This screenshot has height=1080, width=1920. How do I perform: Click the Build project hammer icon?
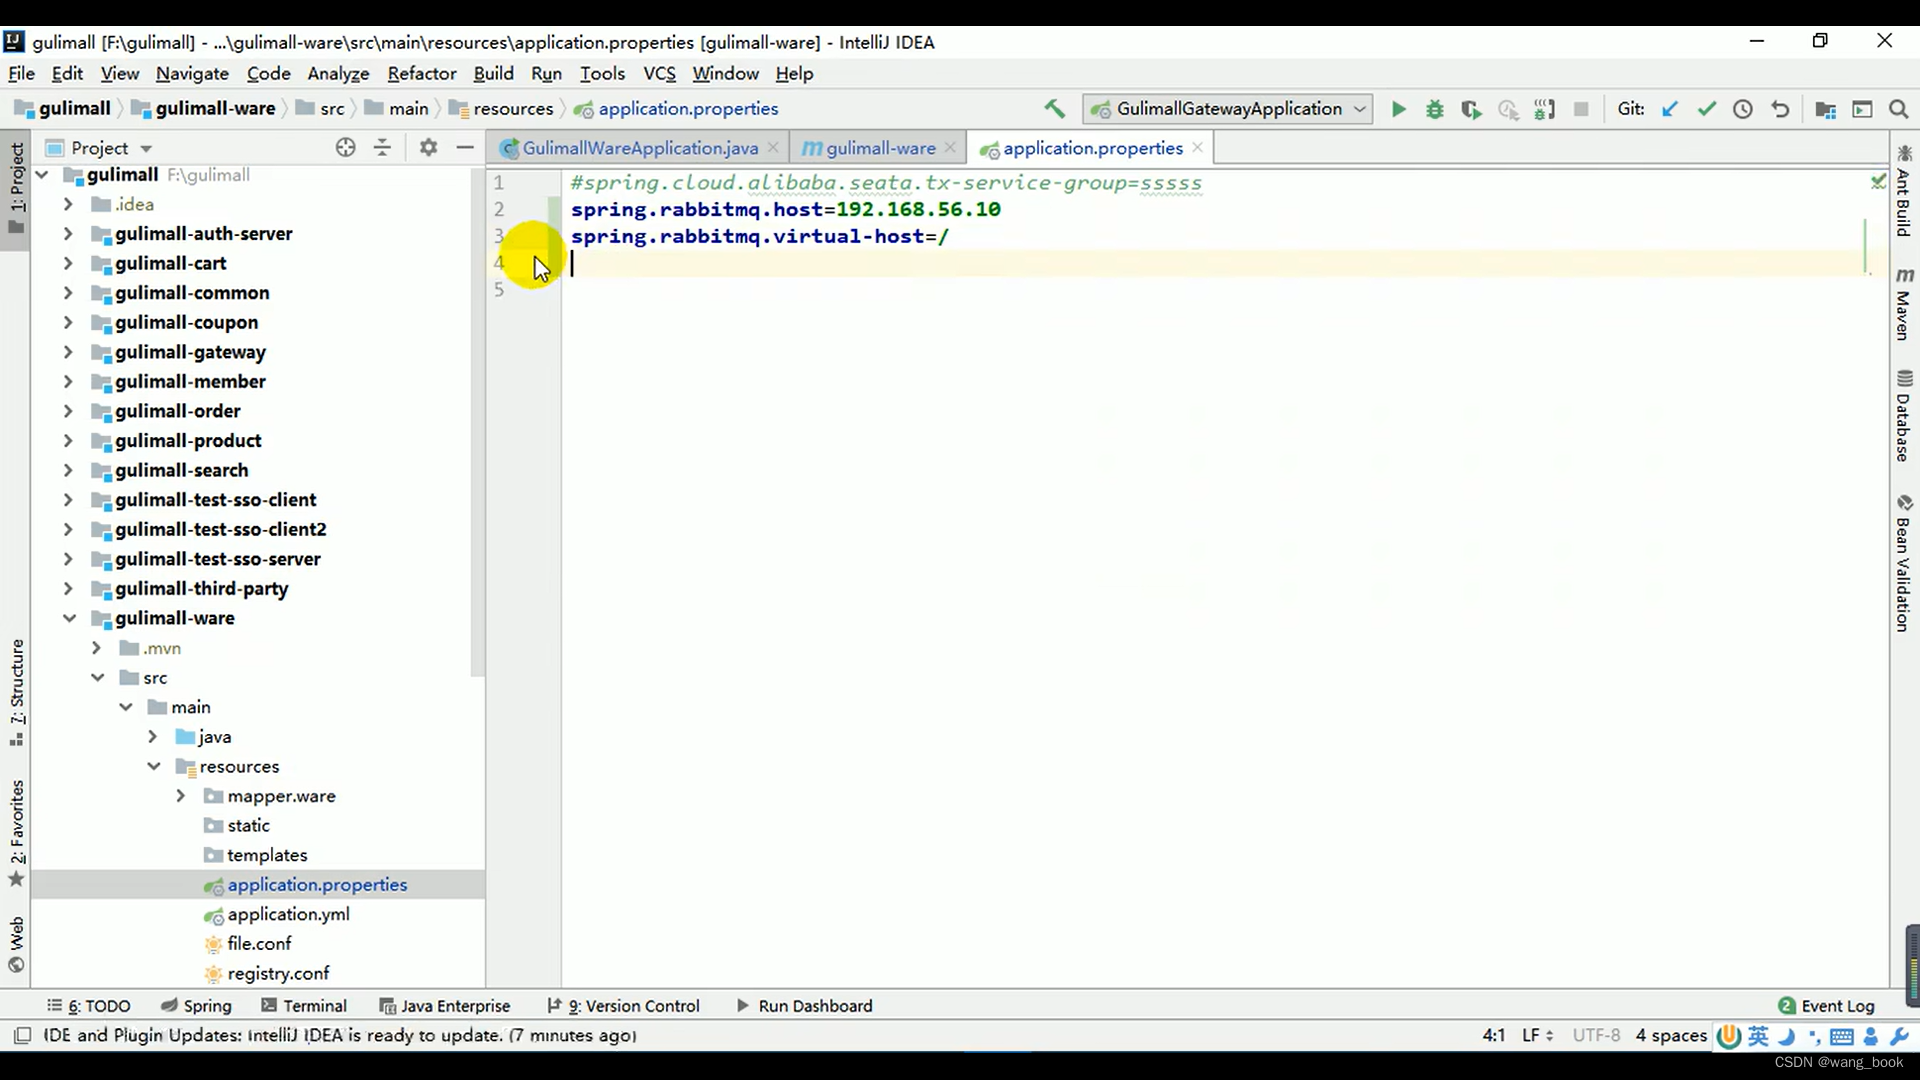coord(1054,109)
